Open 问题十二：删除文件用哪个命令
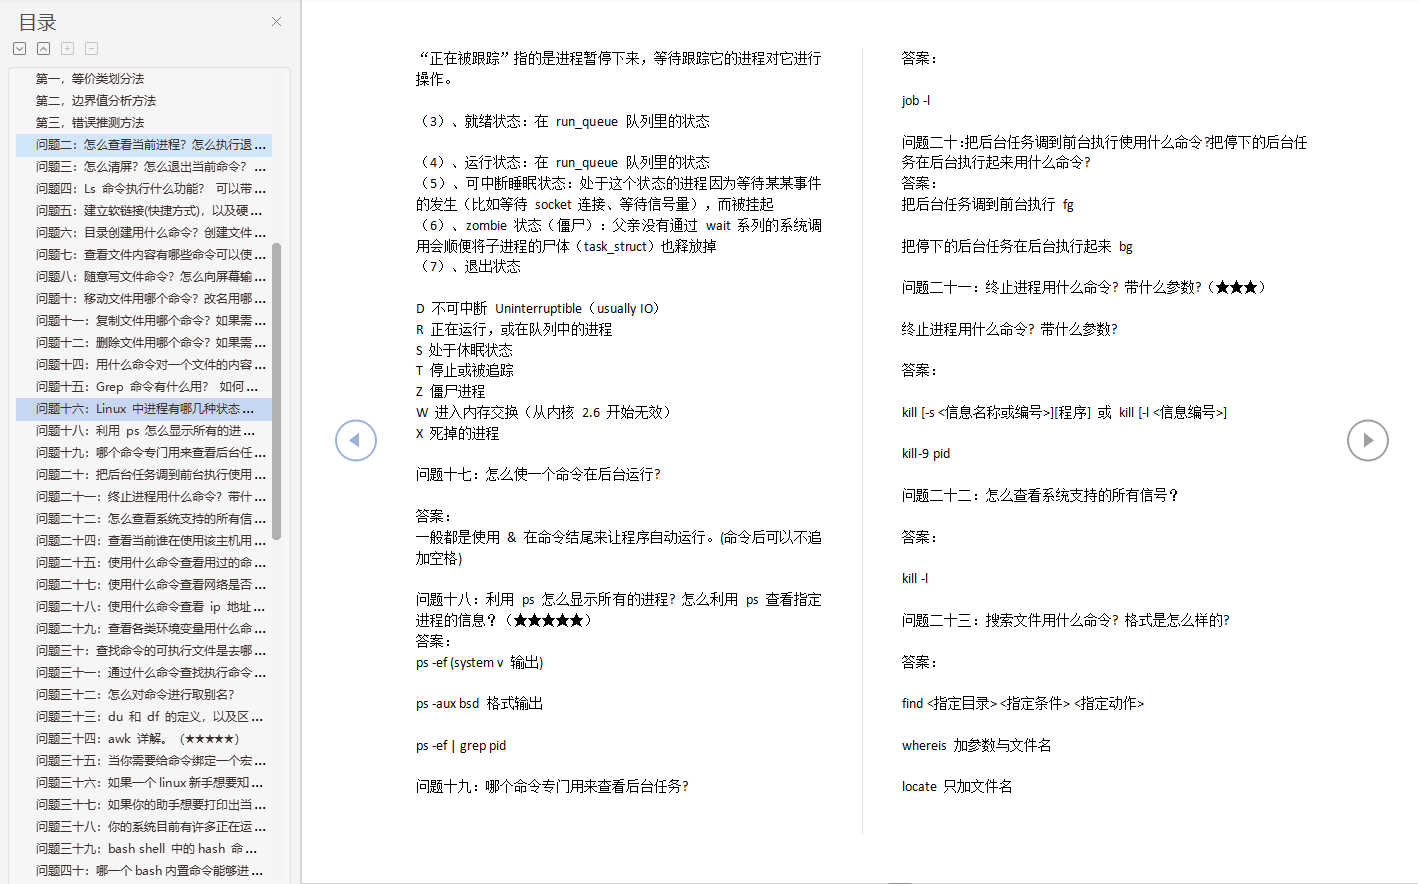This screenshot has width=1418, height=884. [144, 343]
